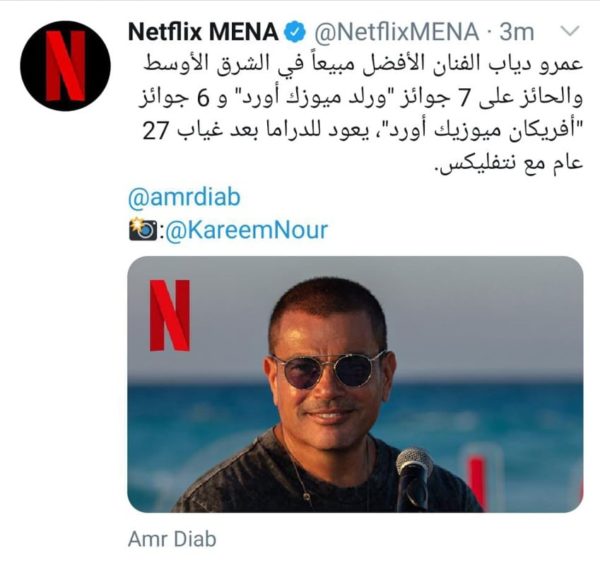This screenshot has width=600, height=562.
Task: Click the blurred Netflix logo behind the microphone
Action: tap(477, 478)
